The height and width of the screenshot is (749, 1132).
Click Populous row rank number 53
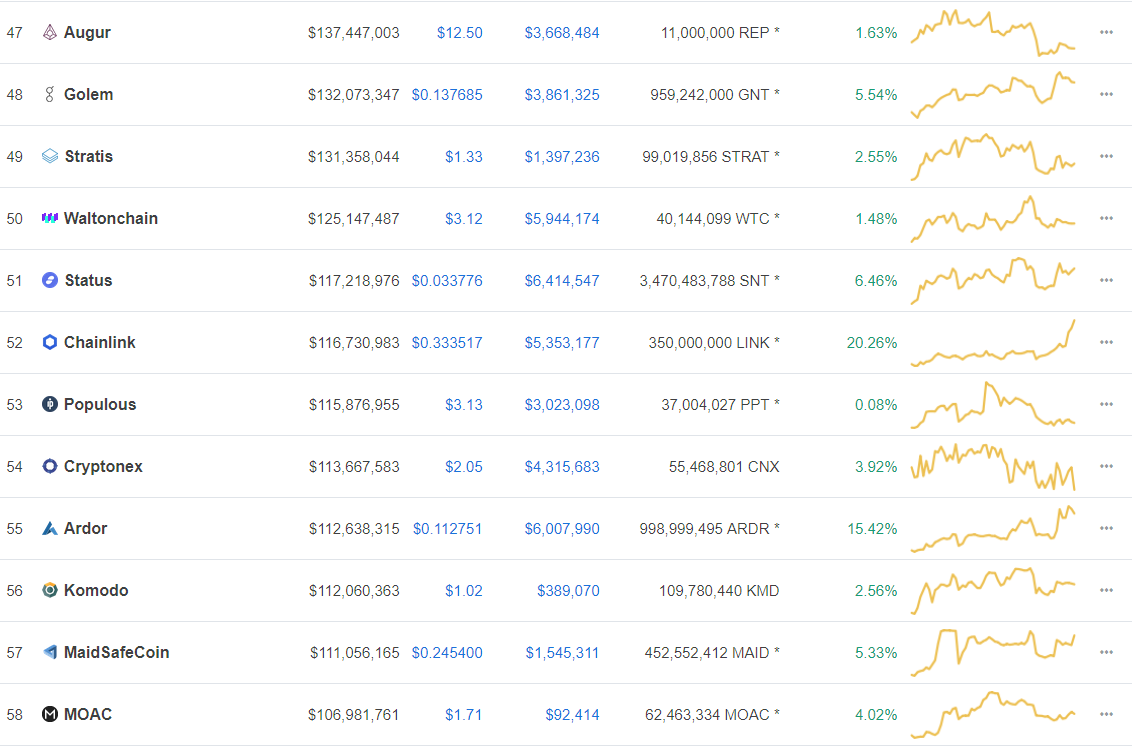pos(14,404)
